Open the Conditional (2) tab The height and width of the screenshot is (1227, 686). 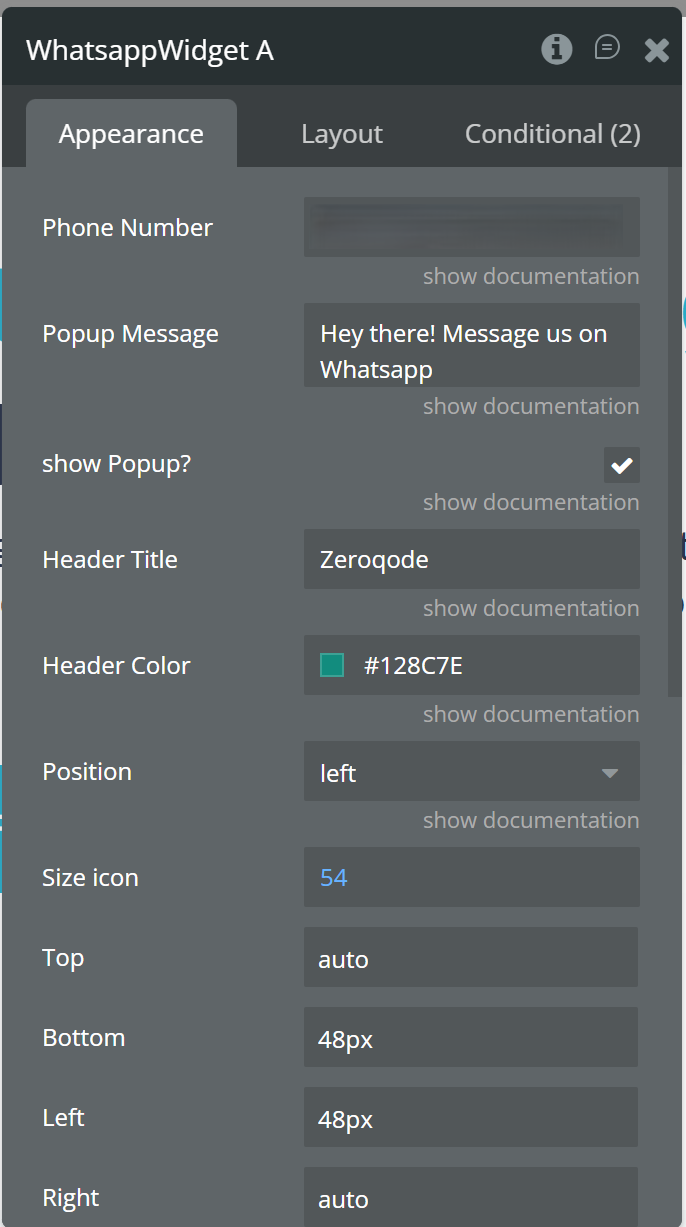pos(552,134)
